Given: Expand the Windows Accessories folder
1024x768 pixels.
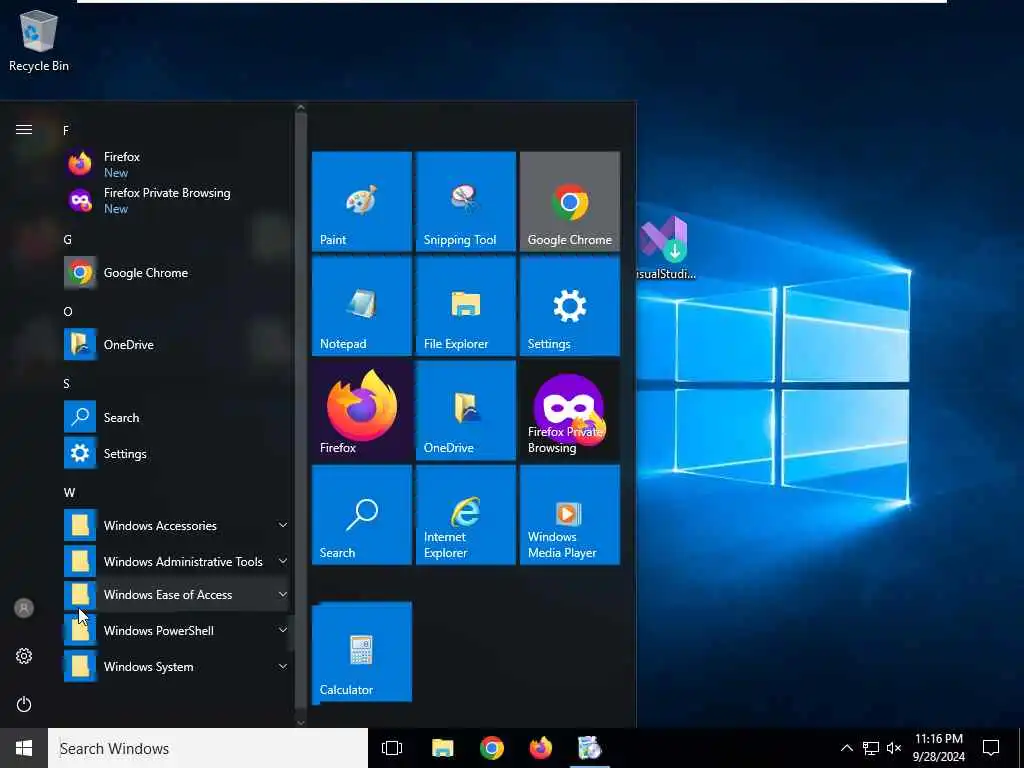Looking at the screenshot, I should coord(176,525).
